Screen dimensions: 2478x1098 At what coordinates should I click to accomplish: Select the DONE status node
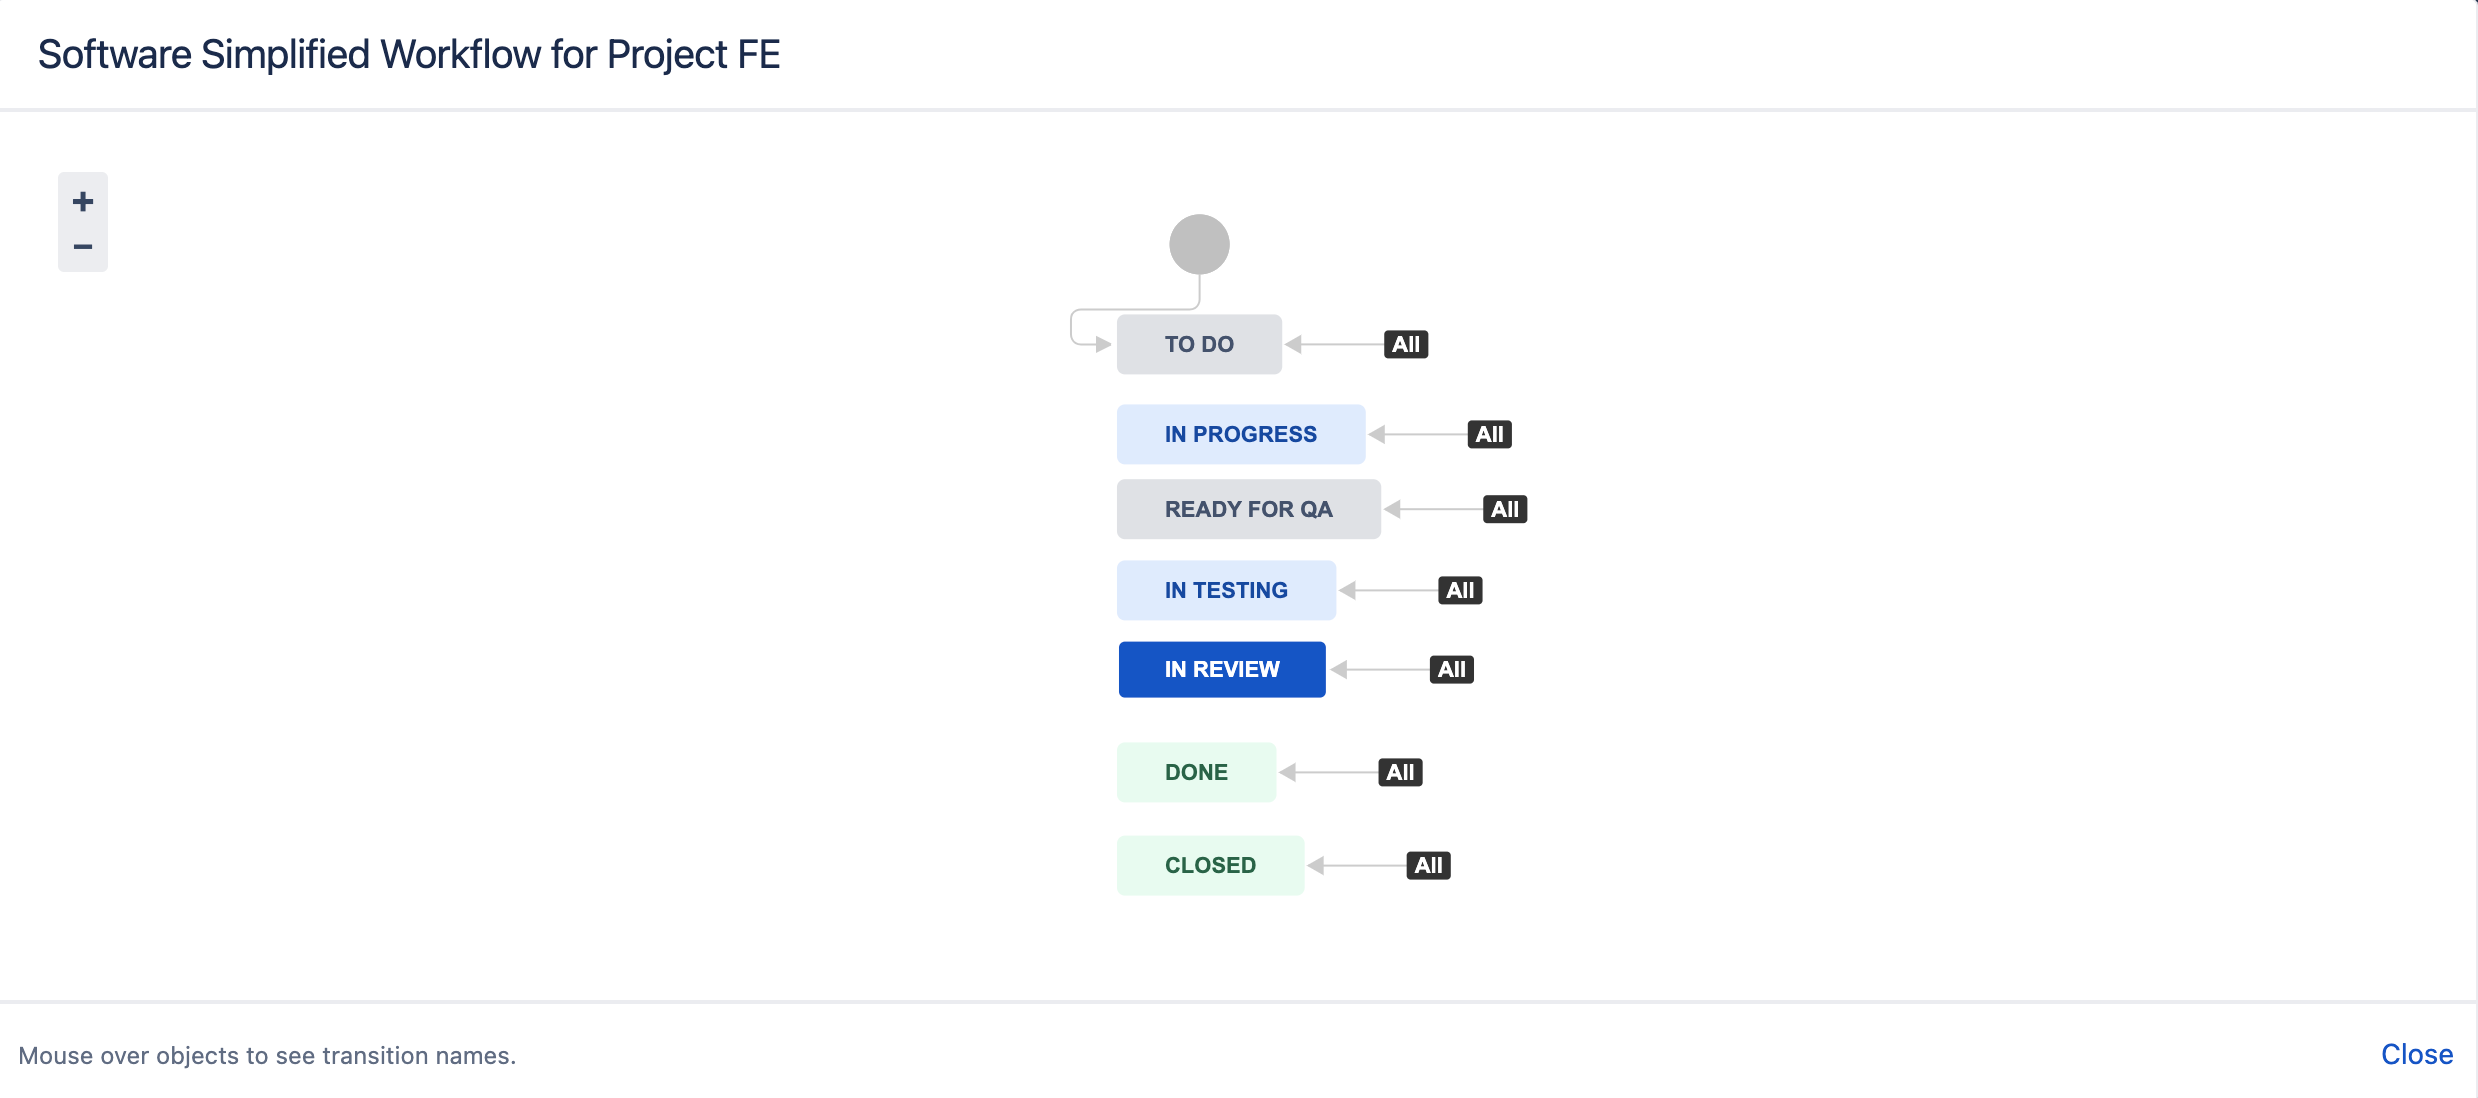[1196, 772]
